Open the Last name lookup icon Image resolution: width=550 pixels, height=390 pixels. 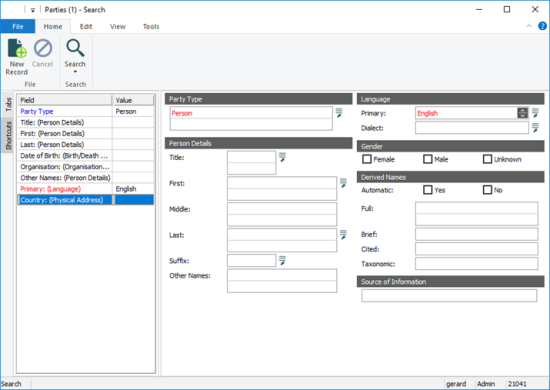(x=343, y=235)
